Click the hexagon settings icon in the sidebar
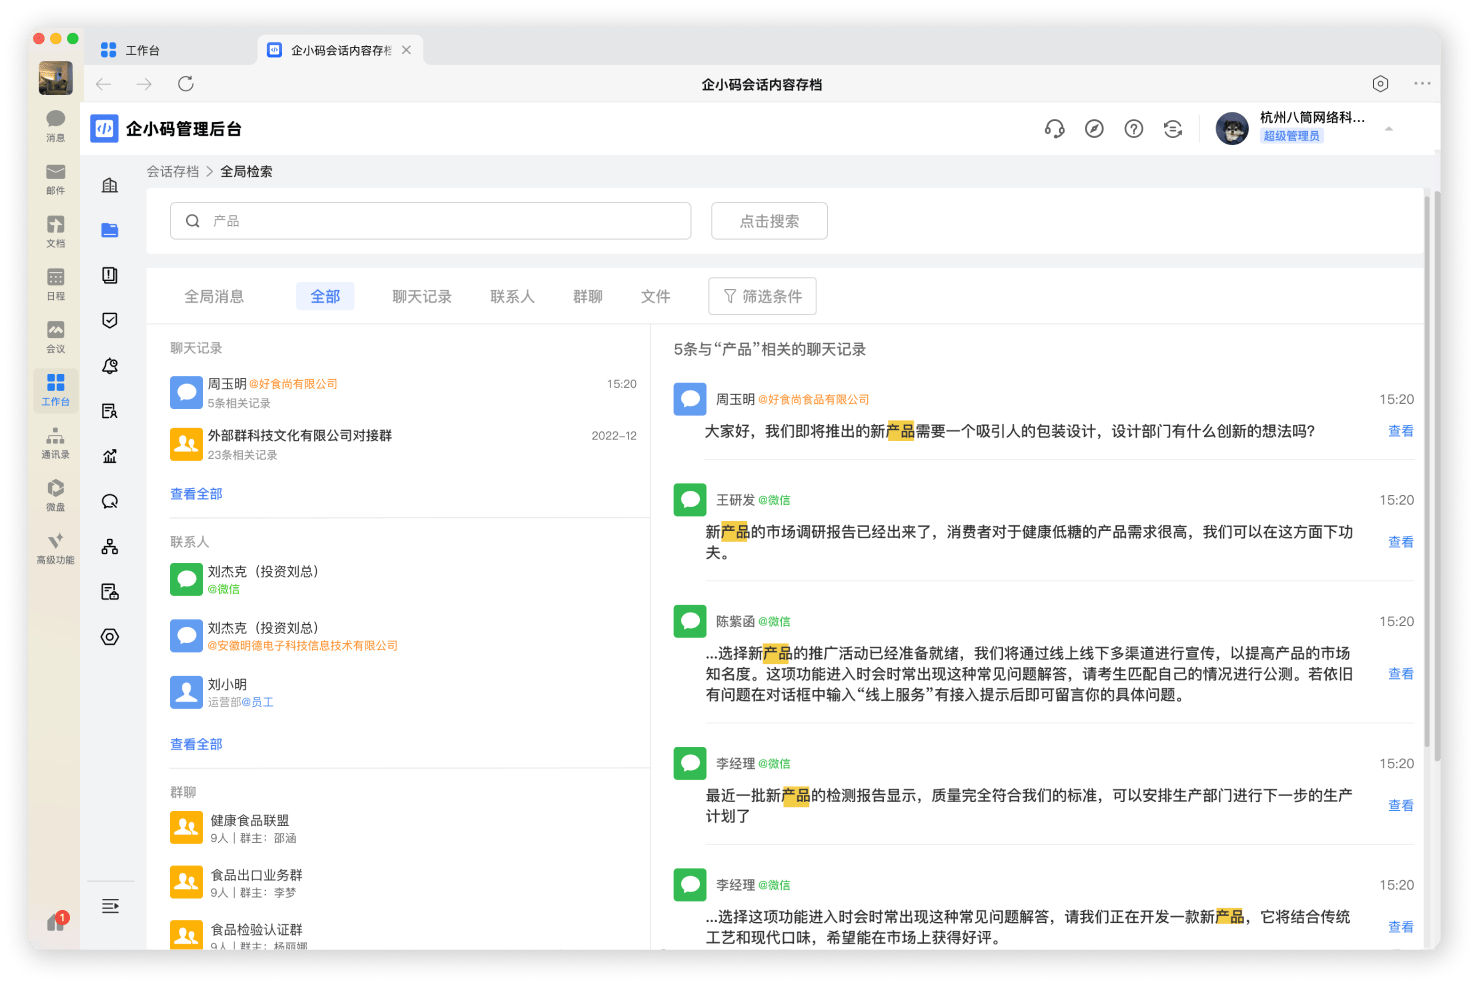The height and width of the screenshot is (985, 1476). 110,637
